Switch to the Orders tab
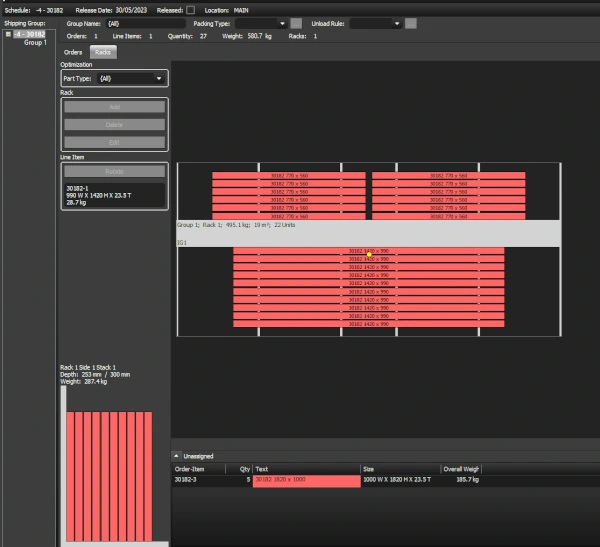 73,52
